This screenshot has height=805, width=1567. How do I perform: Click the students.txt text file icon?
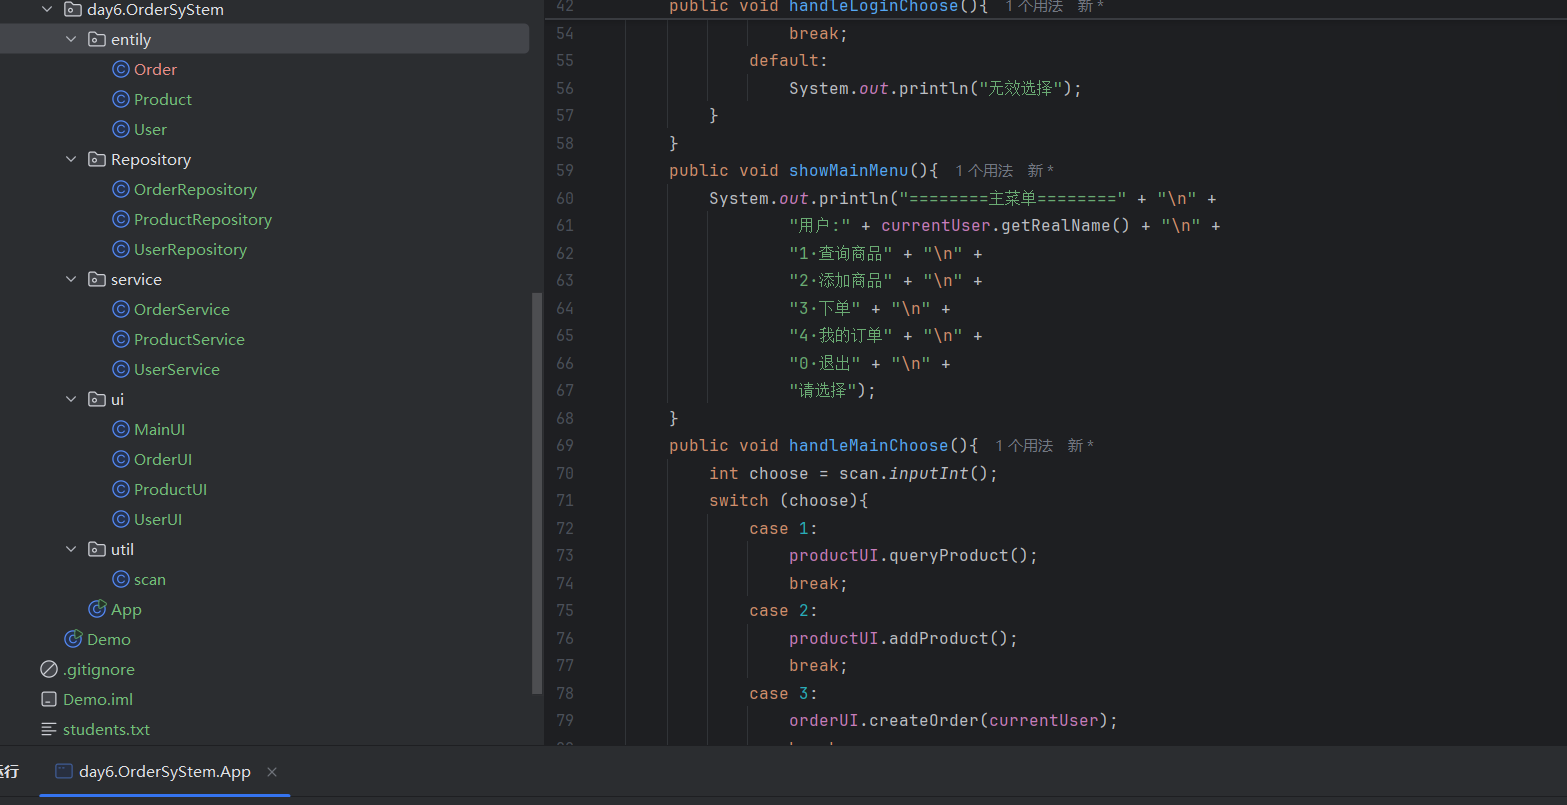(x=49, y=730)
